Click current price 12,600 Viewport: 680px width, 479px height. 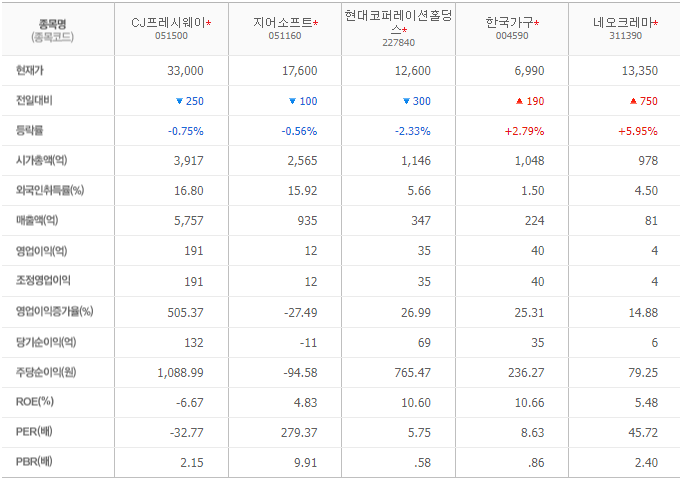pyautogui.click(x=413, y=71)
